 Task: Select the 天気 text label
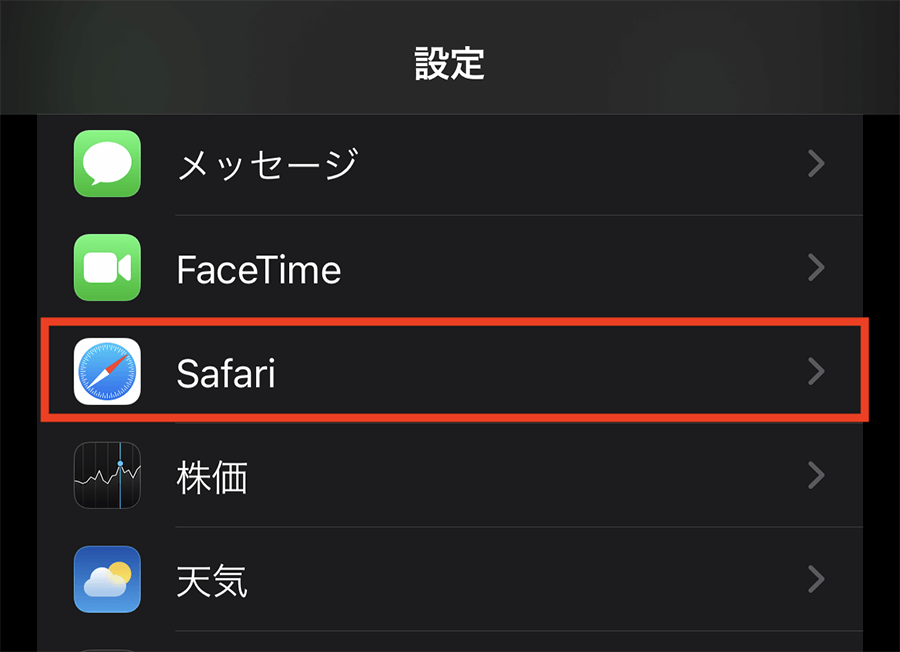(211, 580)
